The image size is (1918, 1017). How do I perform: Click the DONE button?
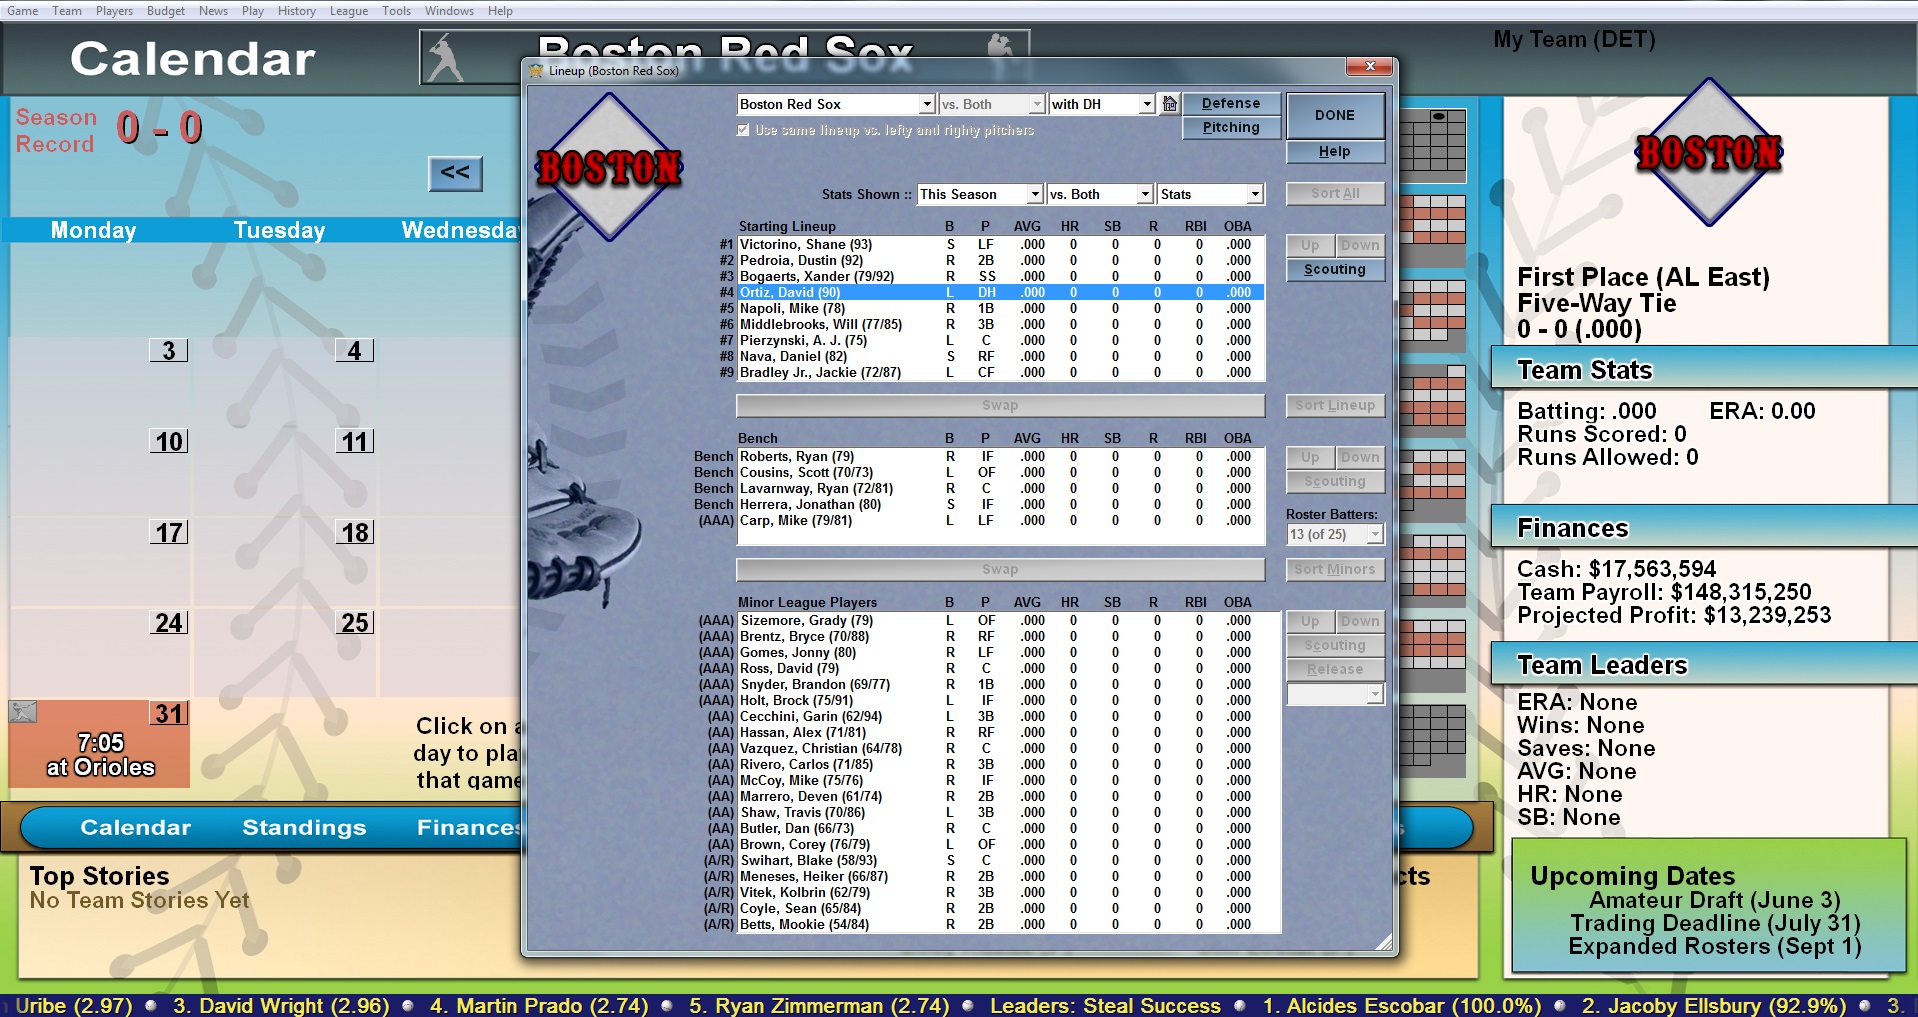1334,114
